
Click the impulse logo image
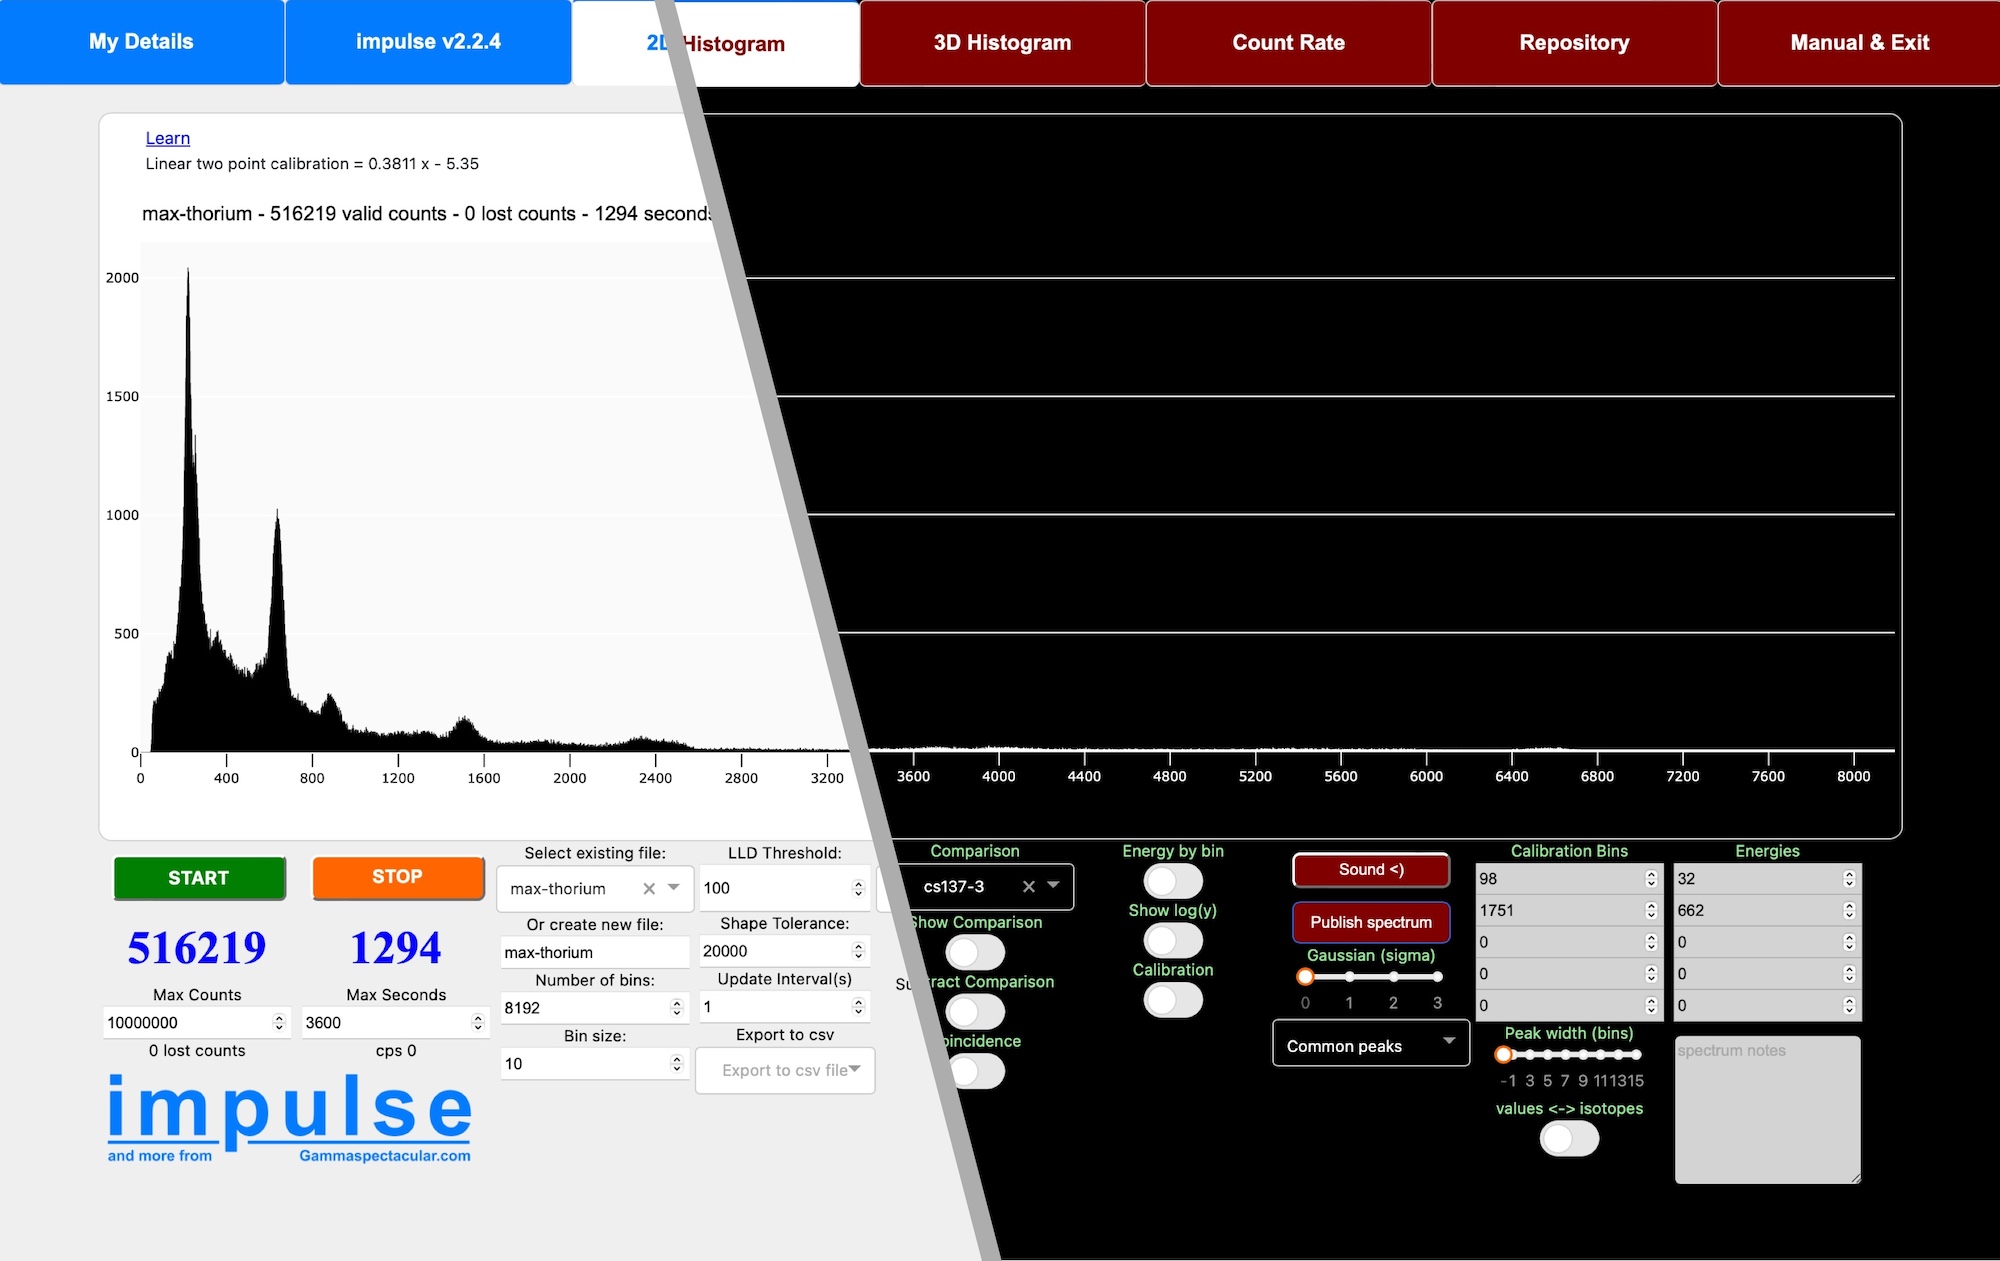click(x=289, y=1117)
